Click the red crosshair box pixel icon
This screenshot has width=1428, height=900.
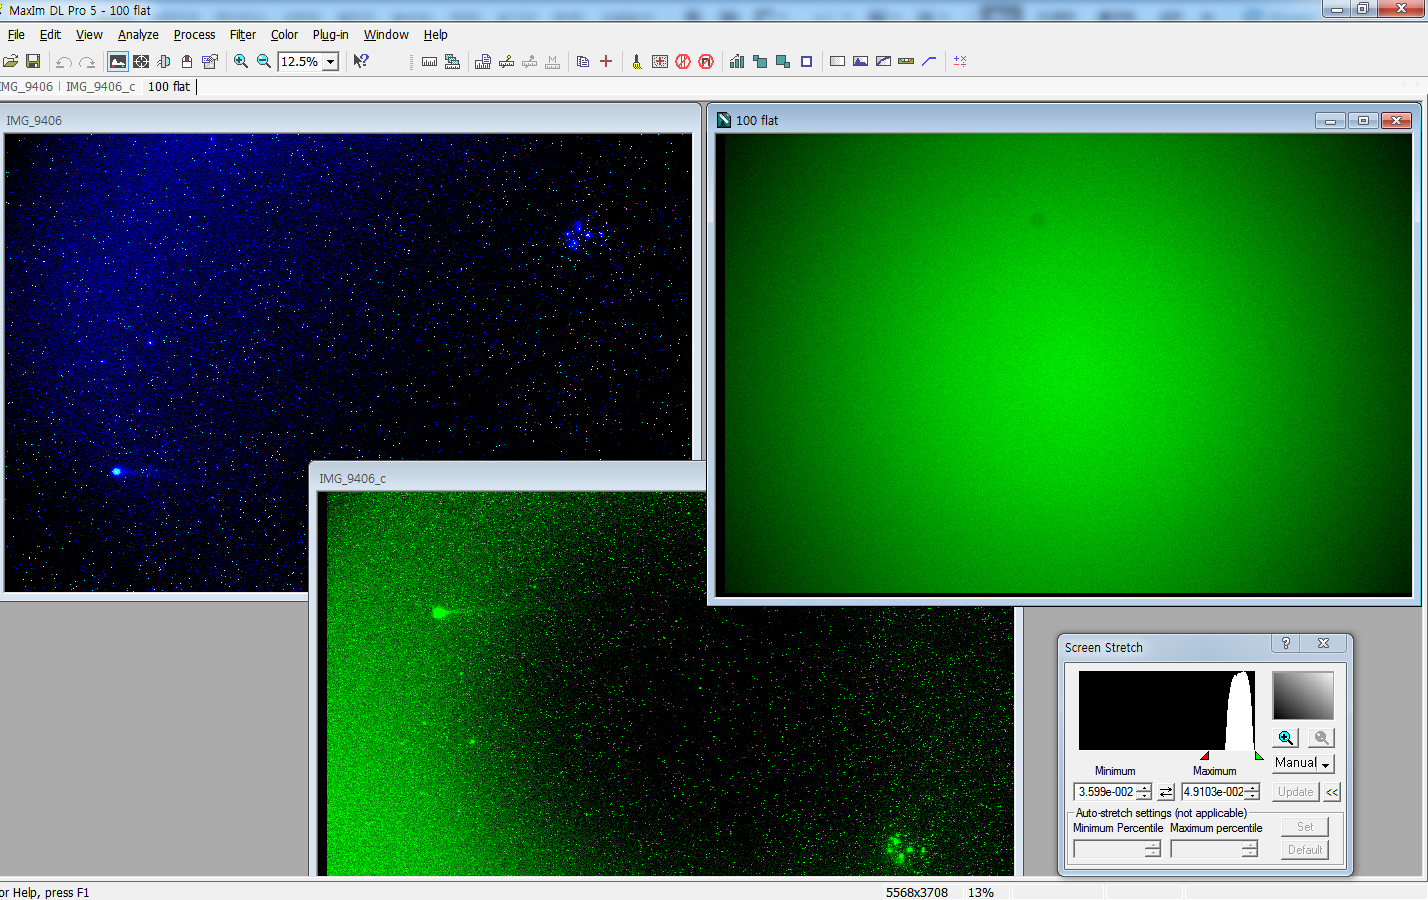660,61
